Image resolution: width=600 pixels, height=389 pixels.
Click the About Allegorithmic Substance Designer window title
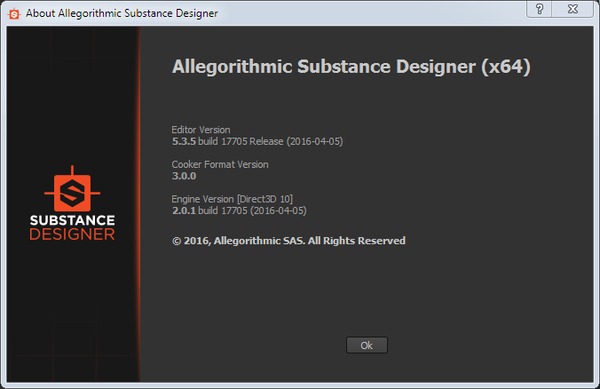122,13
